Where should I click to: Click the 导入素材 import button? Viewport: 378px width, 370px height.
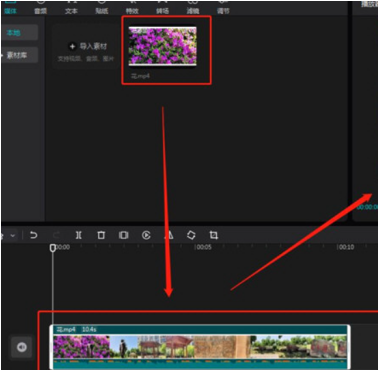[x=86, y=46]
